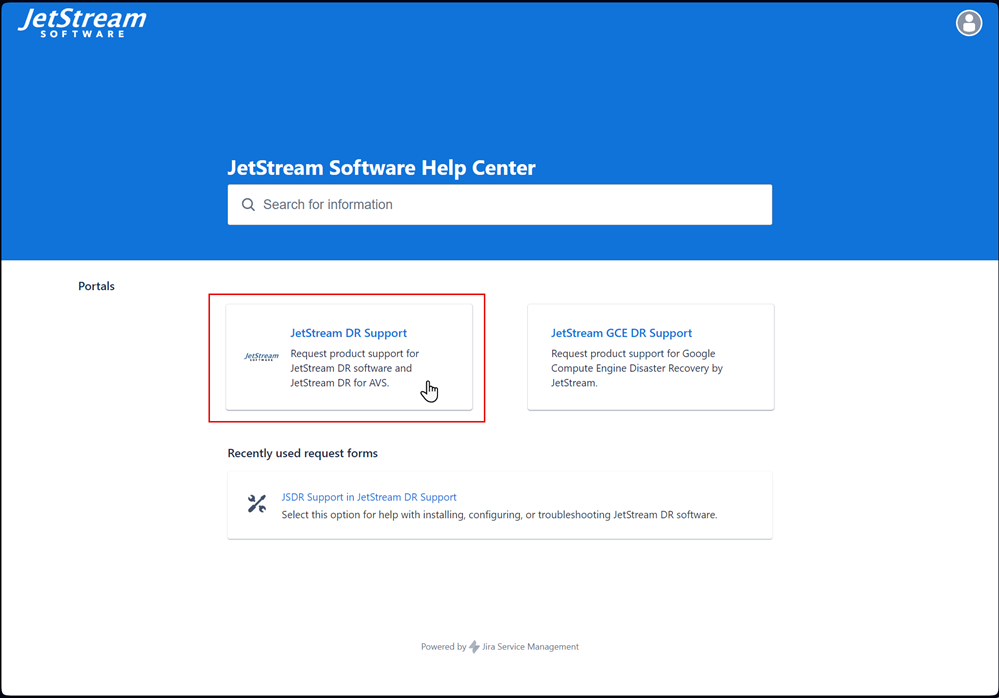
Task: Click the Jira lightning bolt icon in the footer
Action: [x=474, y=647]
